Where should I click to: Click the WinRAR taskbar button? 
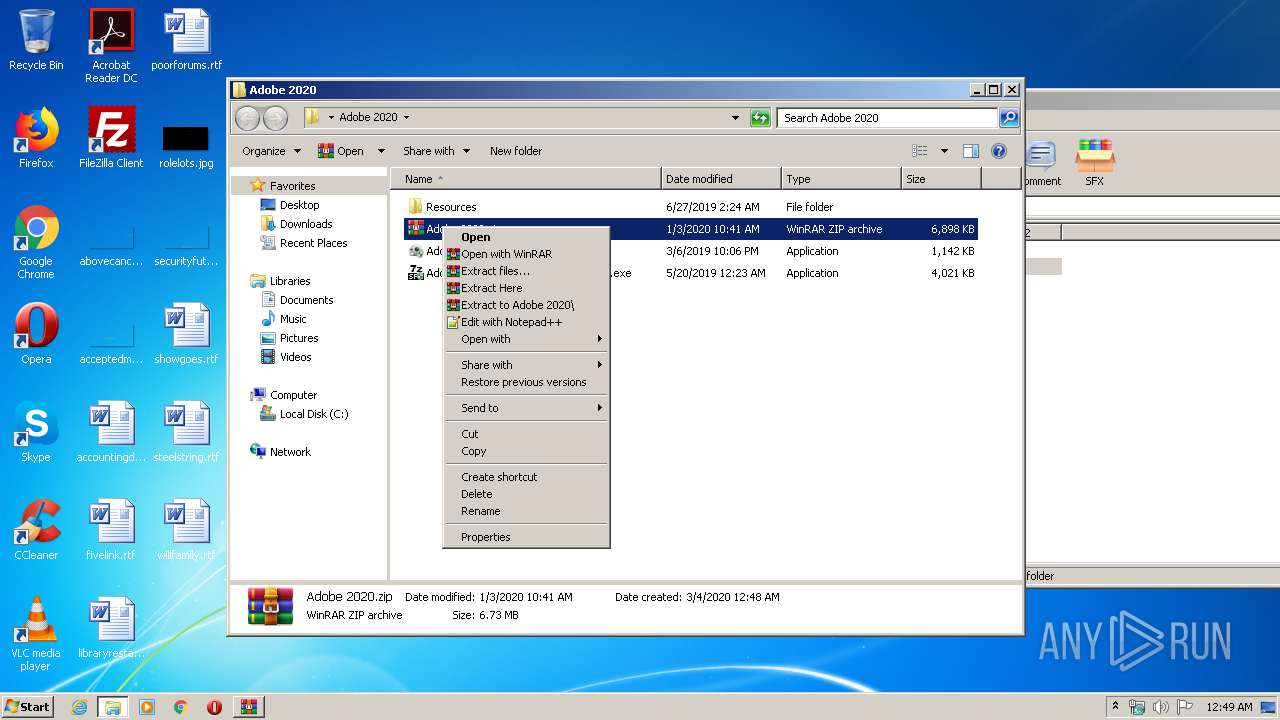pos(249,707)
